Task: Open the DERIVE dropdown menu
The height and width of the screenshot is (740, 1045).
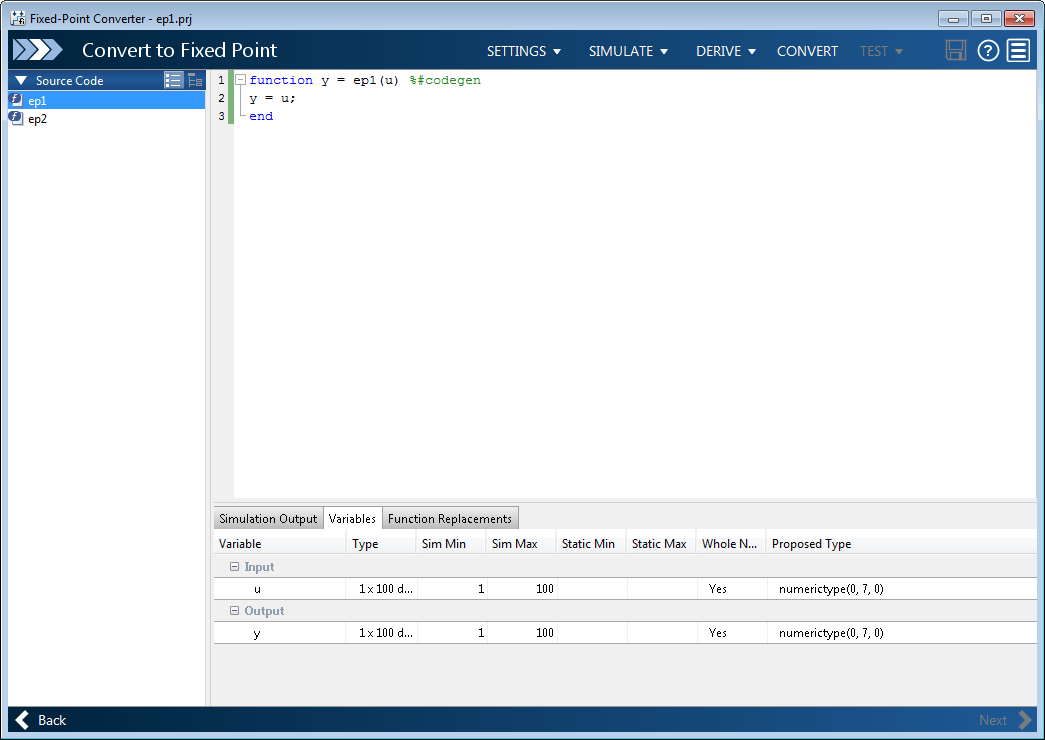Action: 725,51
